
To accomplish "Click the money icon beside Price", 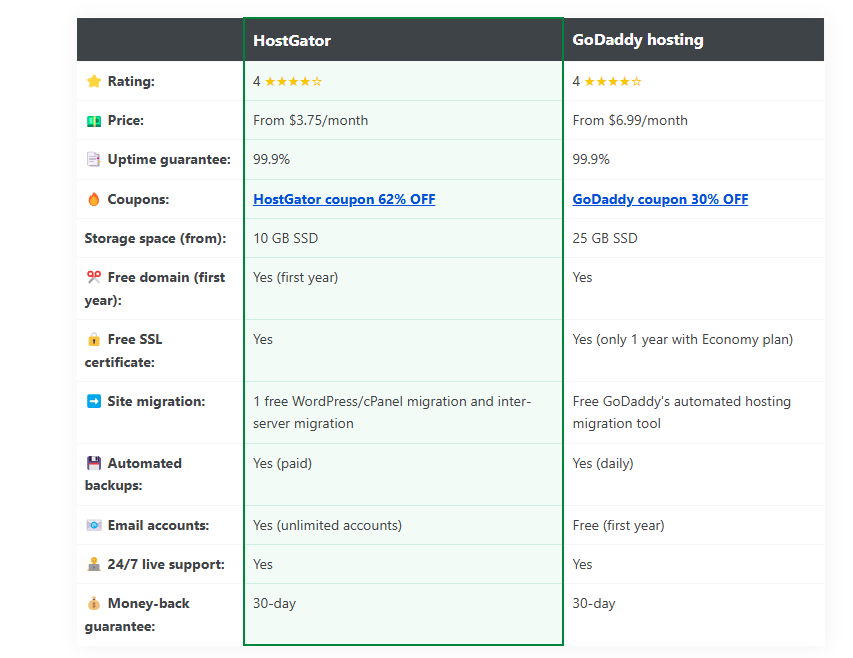I will pos(94,120).
